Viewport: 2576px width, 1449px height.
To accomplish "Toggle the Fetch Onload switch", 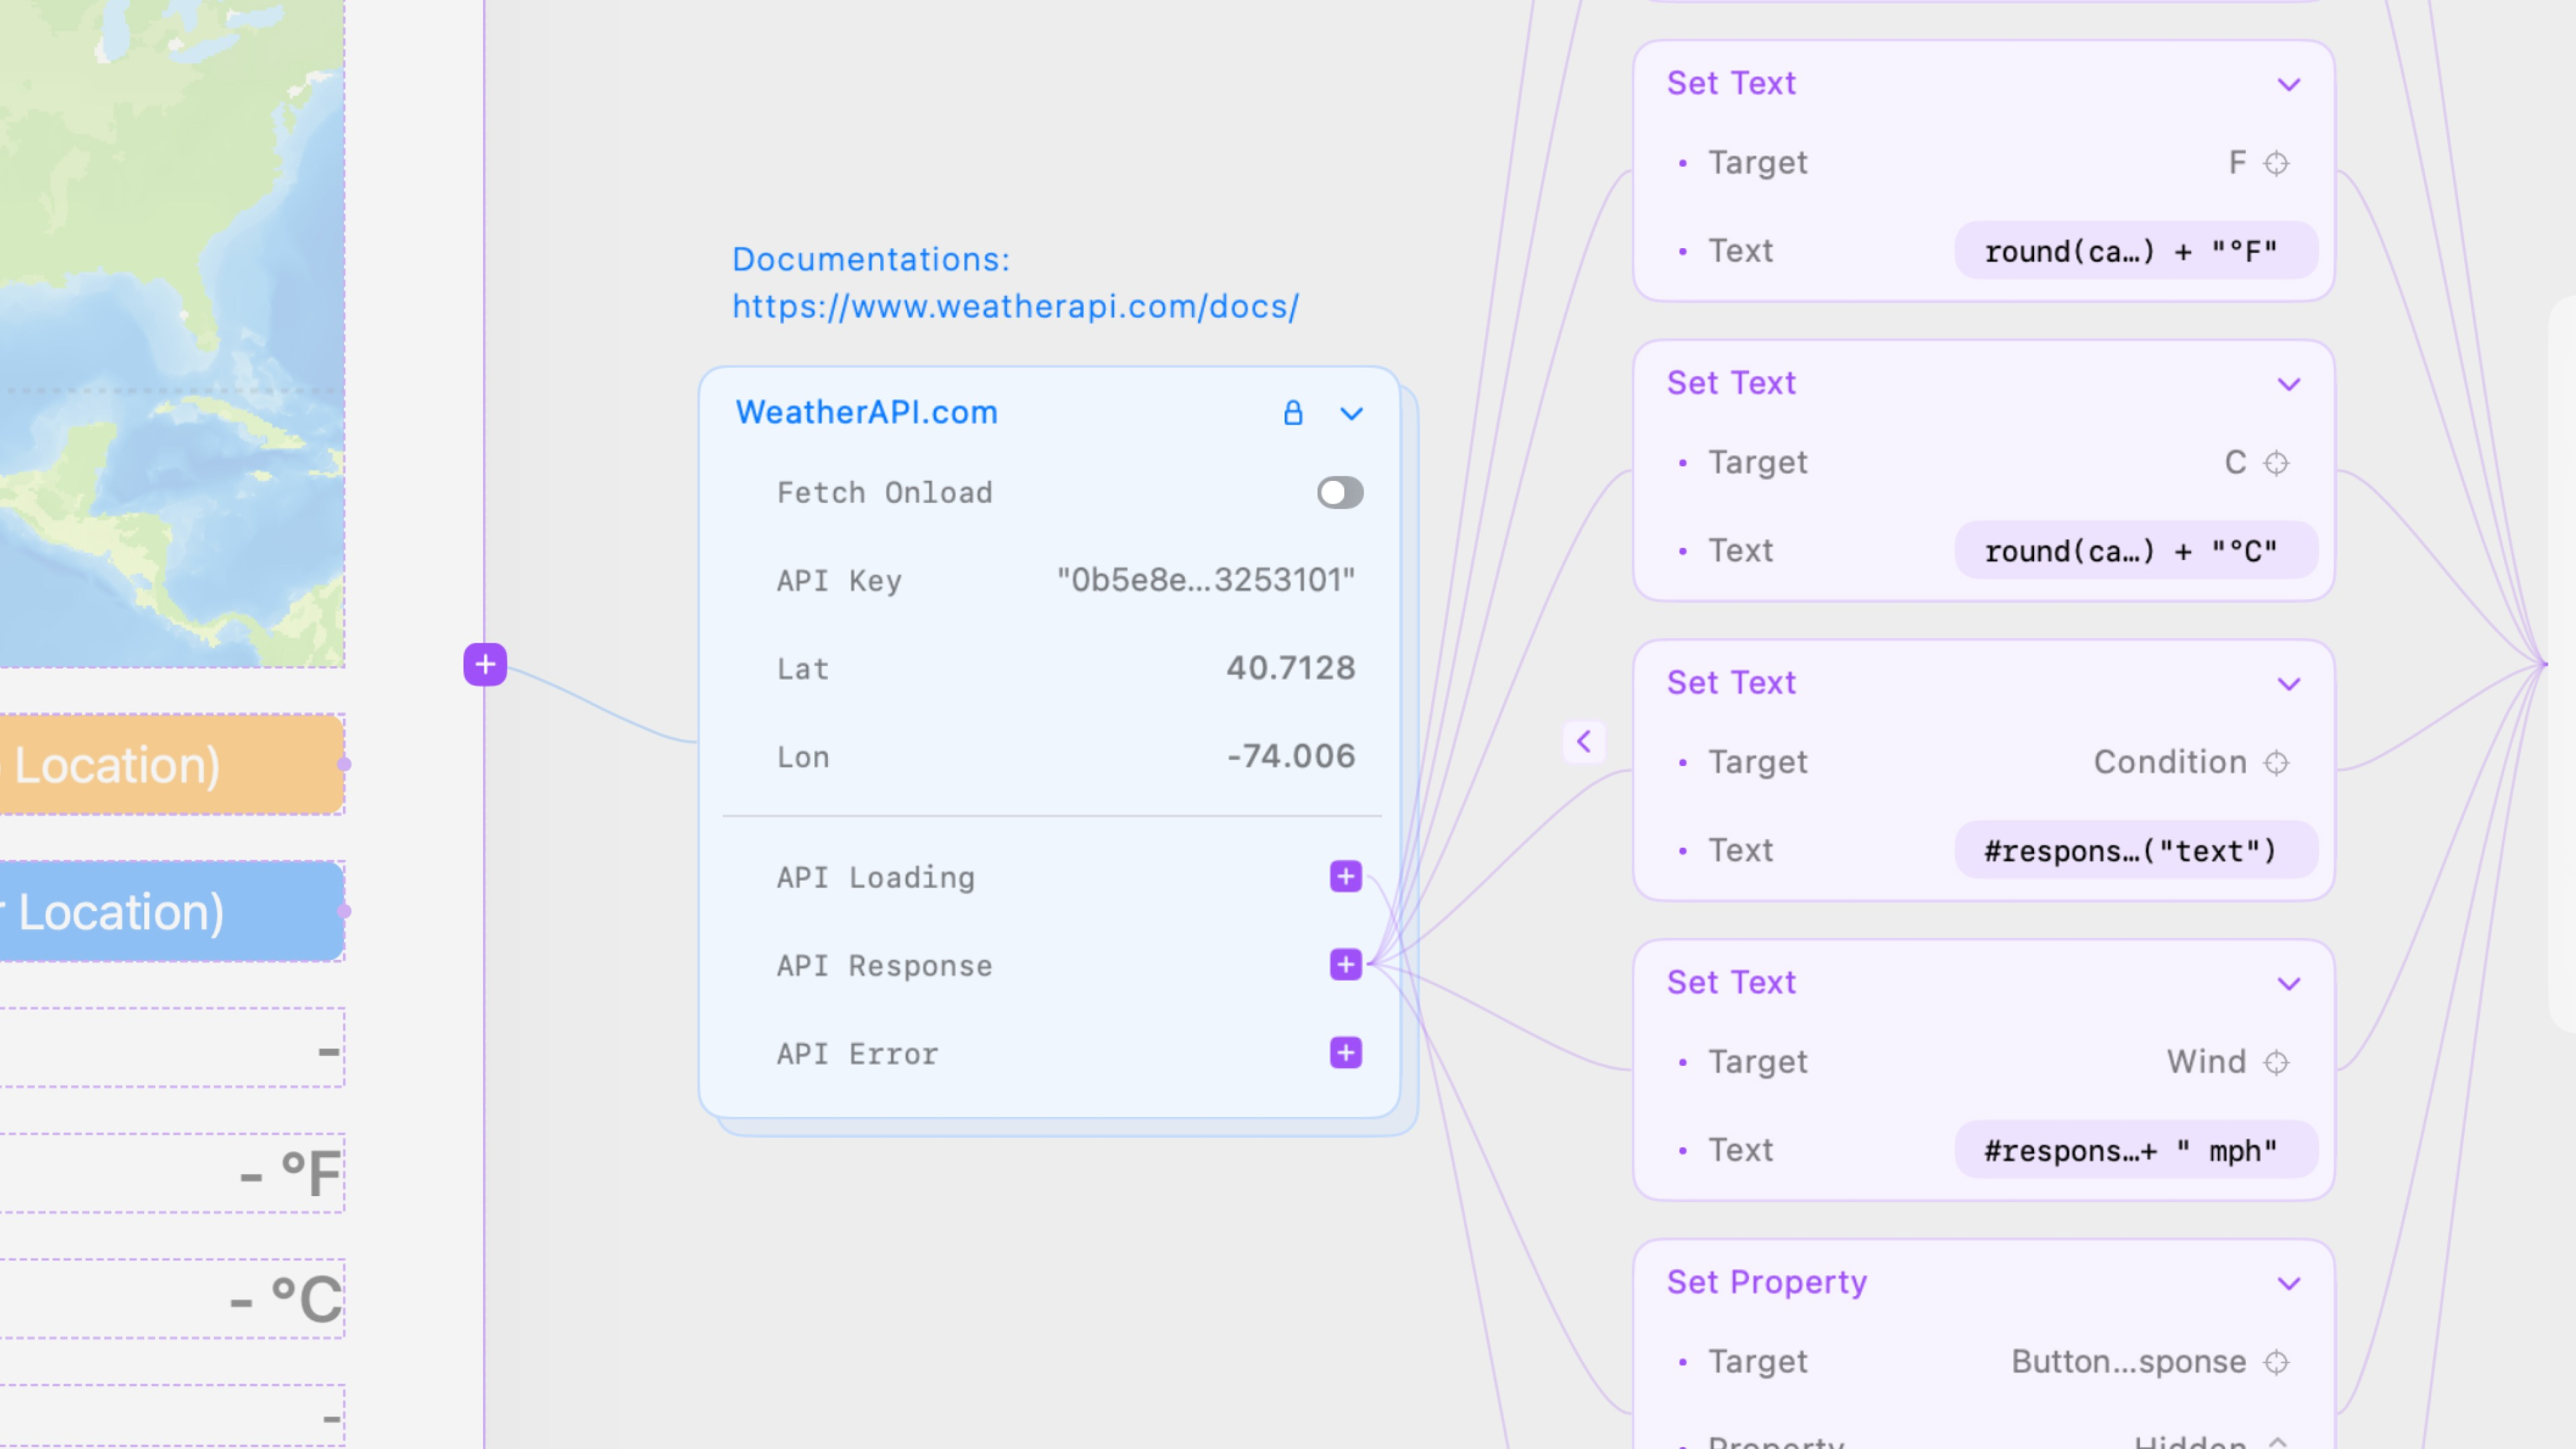I will tap(1339, 493).
